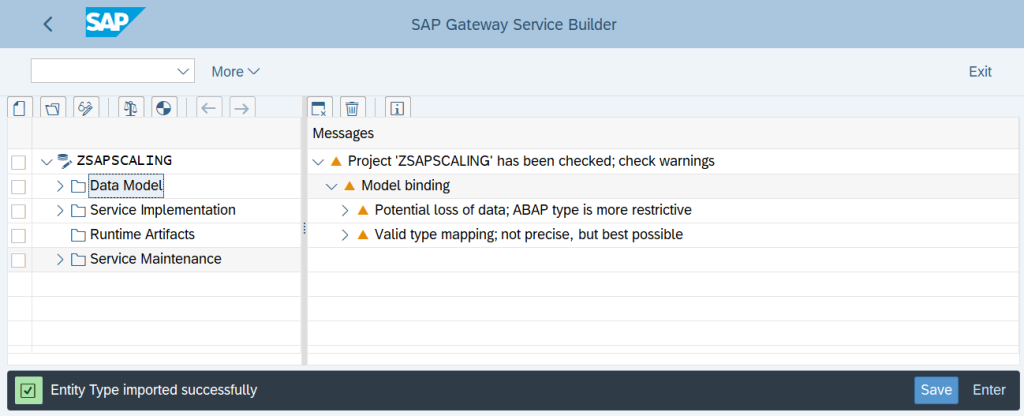Click 'Project 'ZSAPSCALING' has been checked' text
This screenshot has height=416, width=1024.
click(532, 161)
